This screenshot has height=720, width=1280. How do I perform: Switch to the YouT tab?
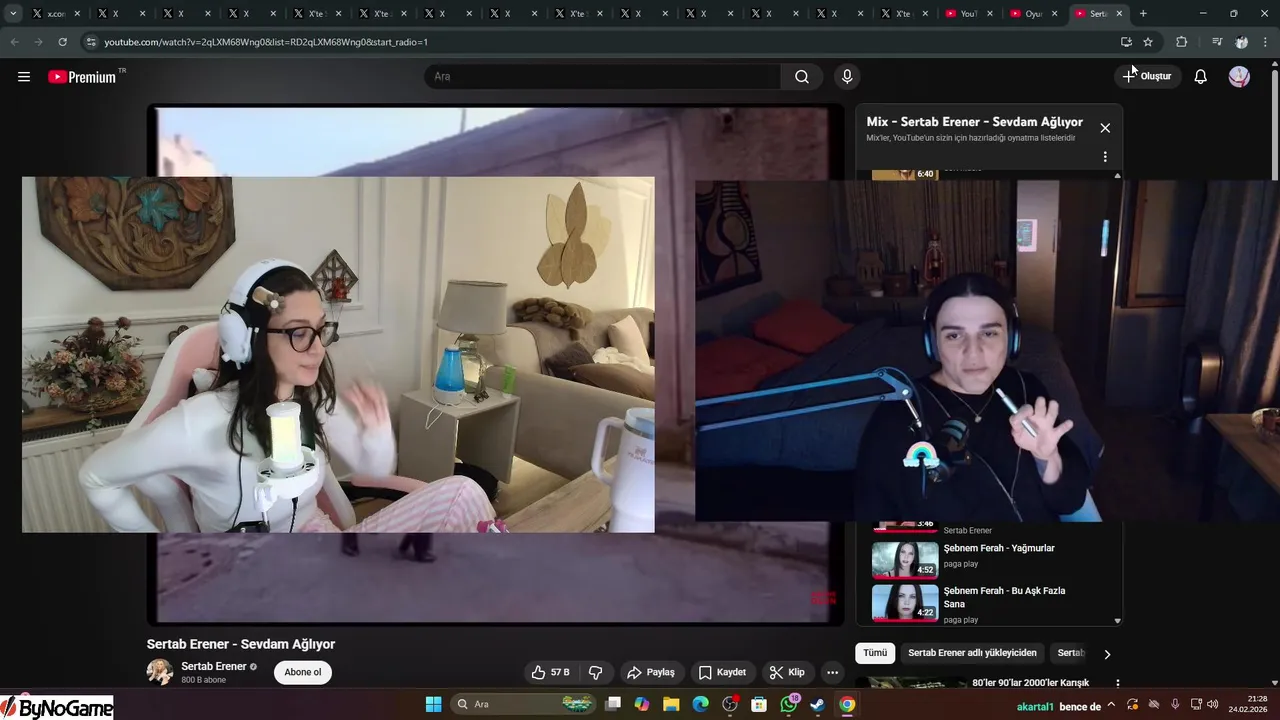point(969,14)
